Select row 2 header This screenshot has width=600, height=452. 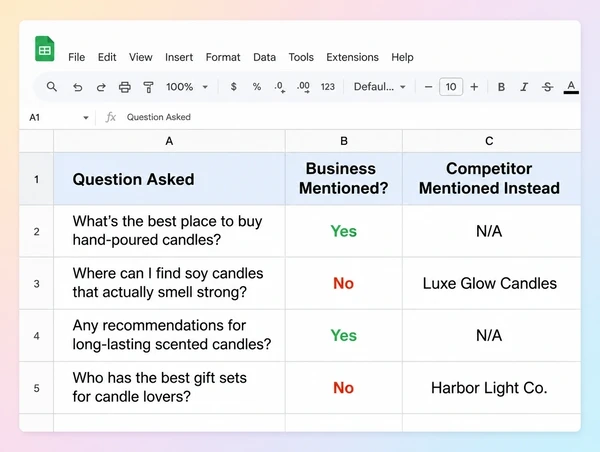point(36,231)
